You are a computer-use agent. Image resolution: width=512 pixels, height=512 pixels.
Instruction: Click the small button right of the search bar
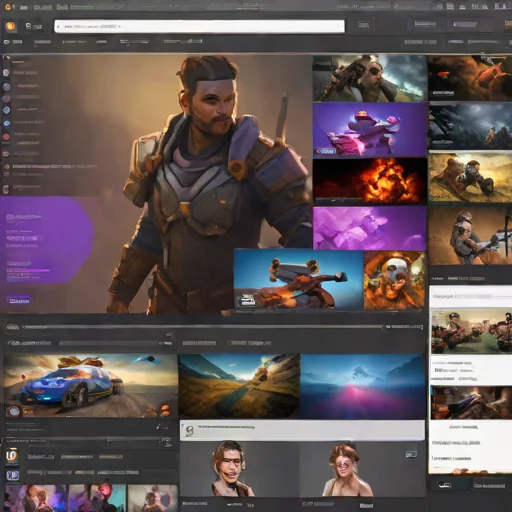(x=364, y=25)
